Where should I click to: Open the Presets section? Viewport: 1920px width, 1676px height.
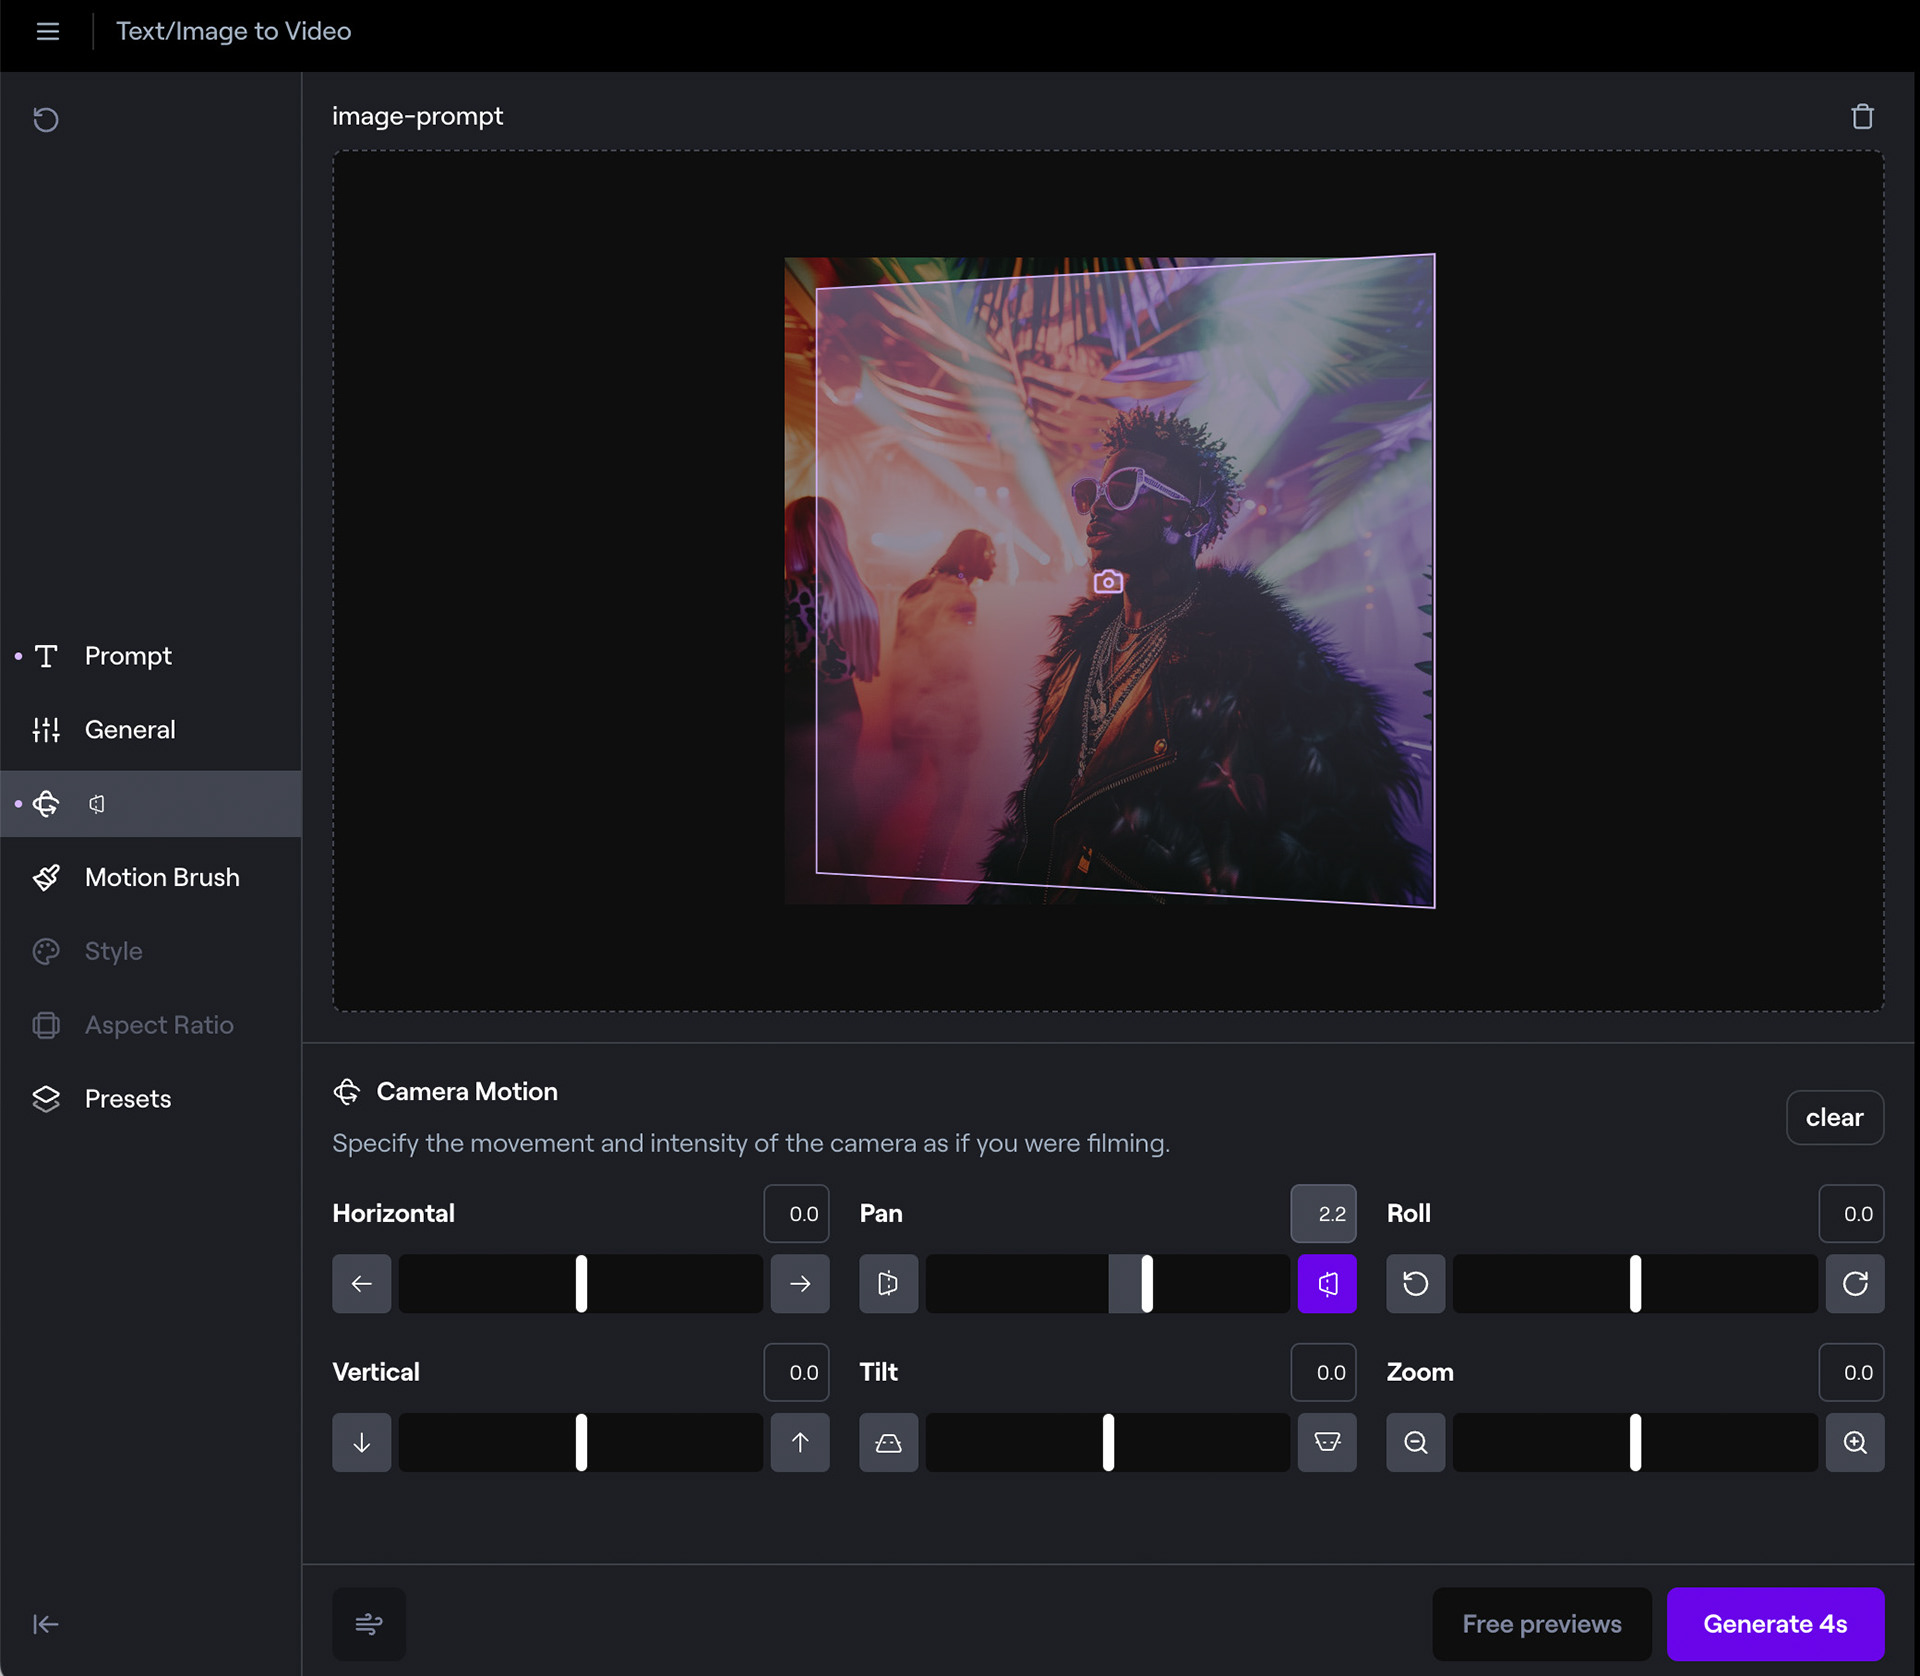150,1099
